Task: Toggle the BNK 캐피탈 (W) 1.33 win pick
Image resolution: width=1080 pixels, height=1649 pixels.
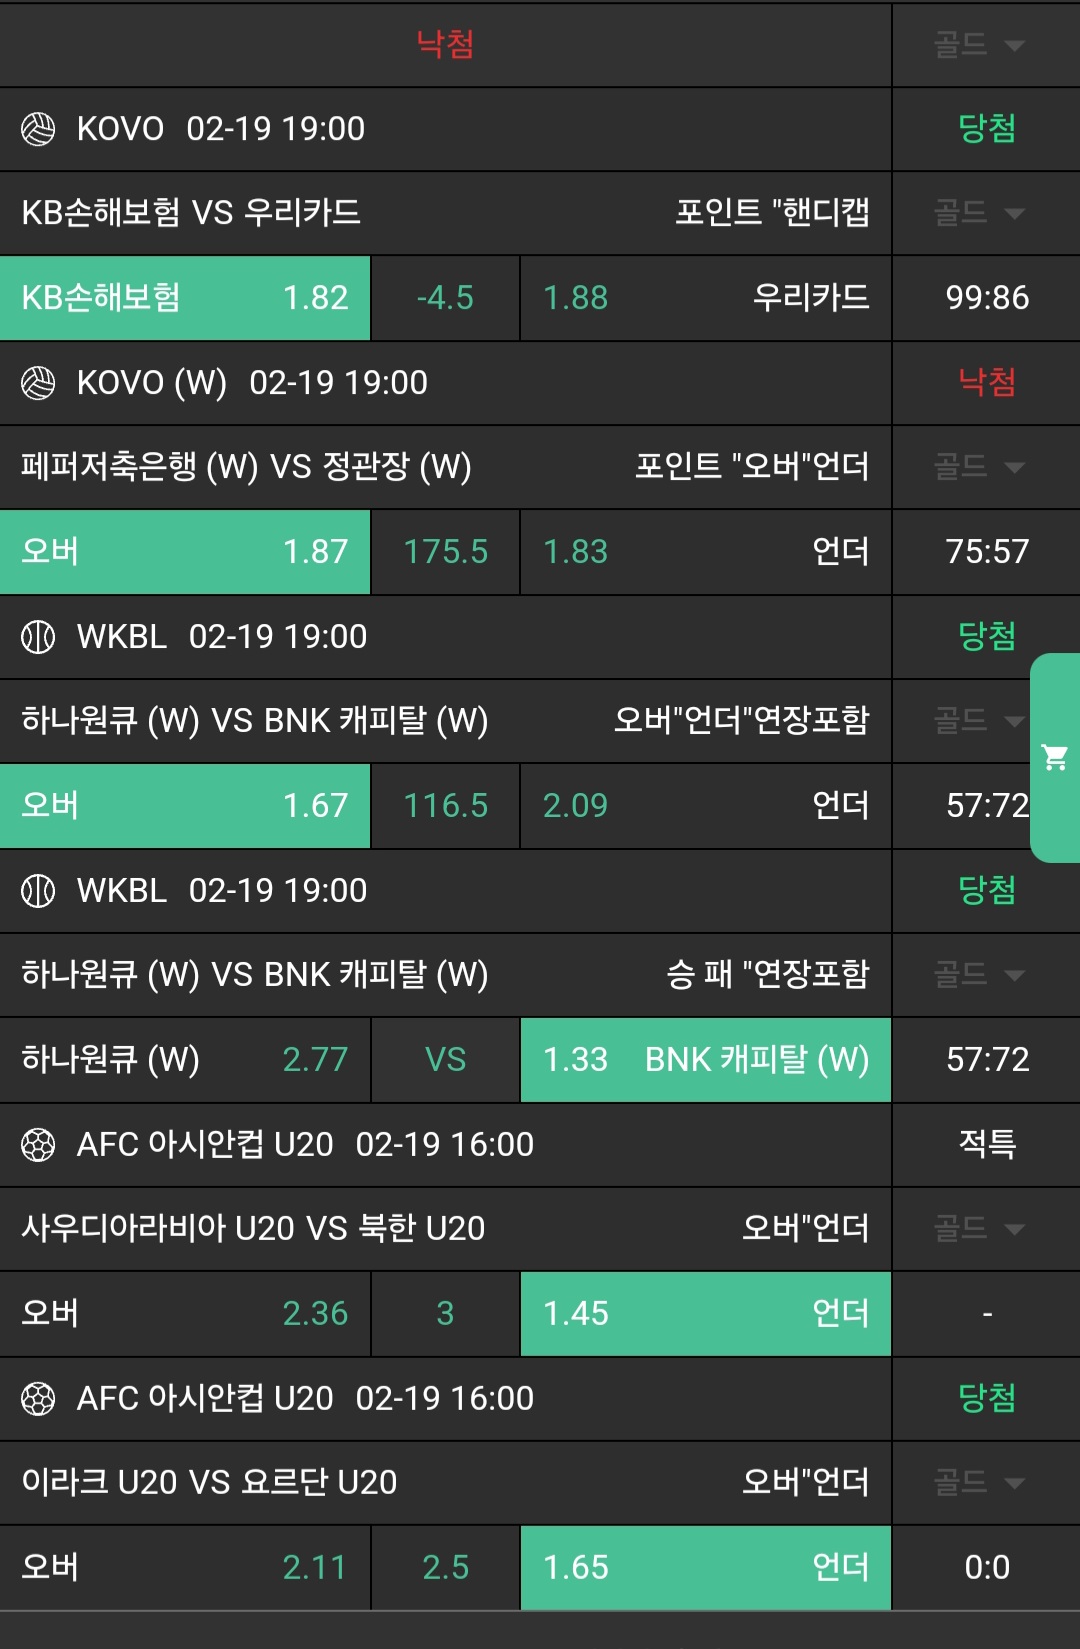Action: [x=705, y=1060]
